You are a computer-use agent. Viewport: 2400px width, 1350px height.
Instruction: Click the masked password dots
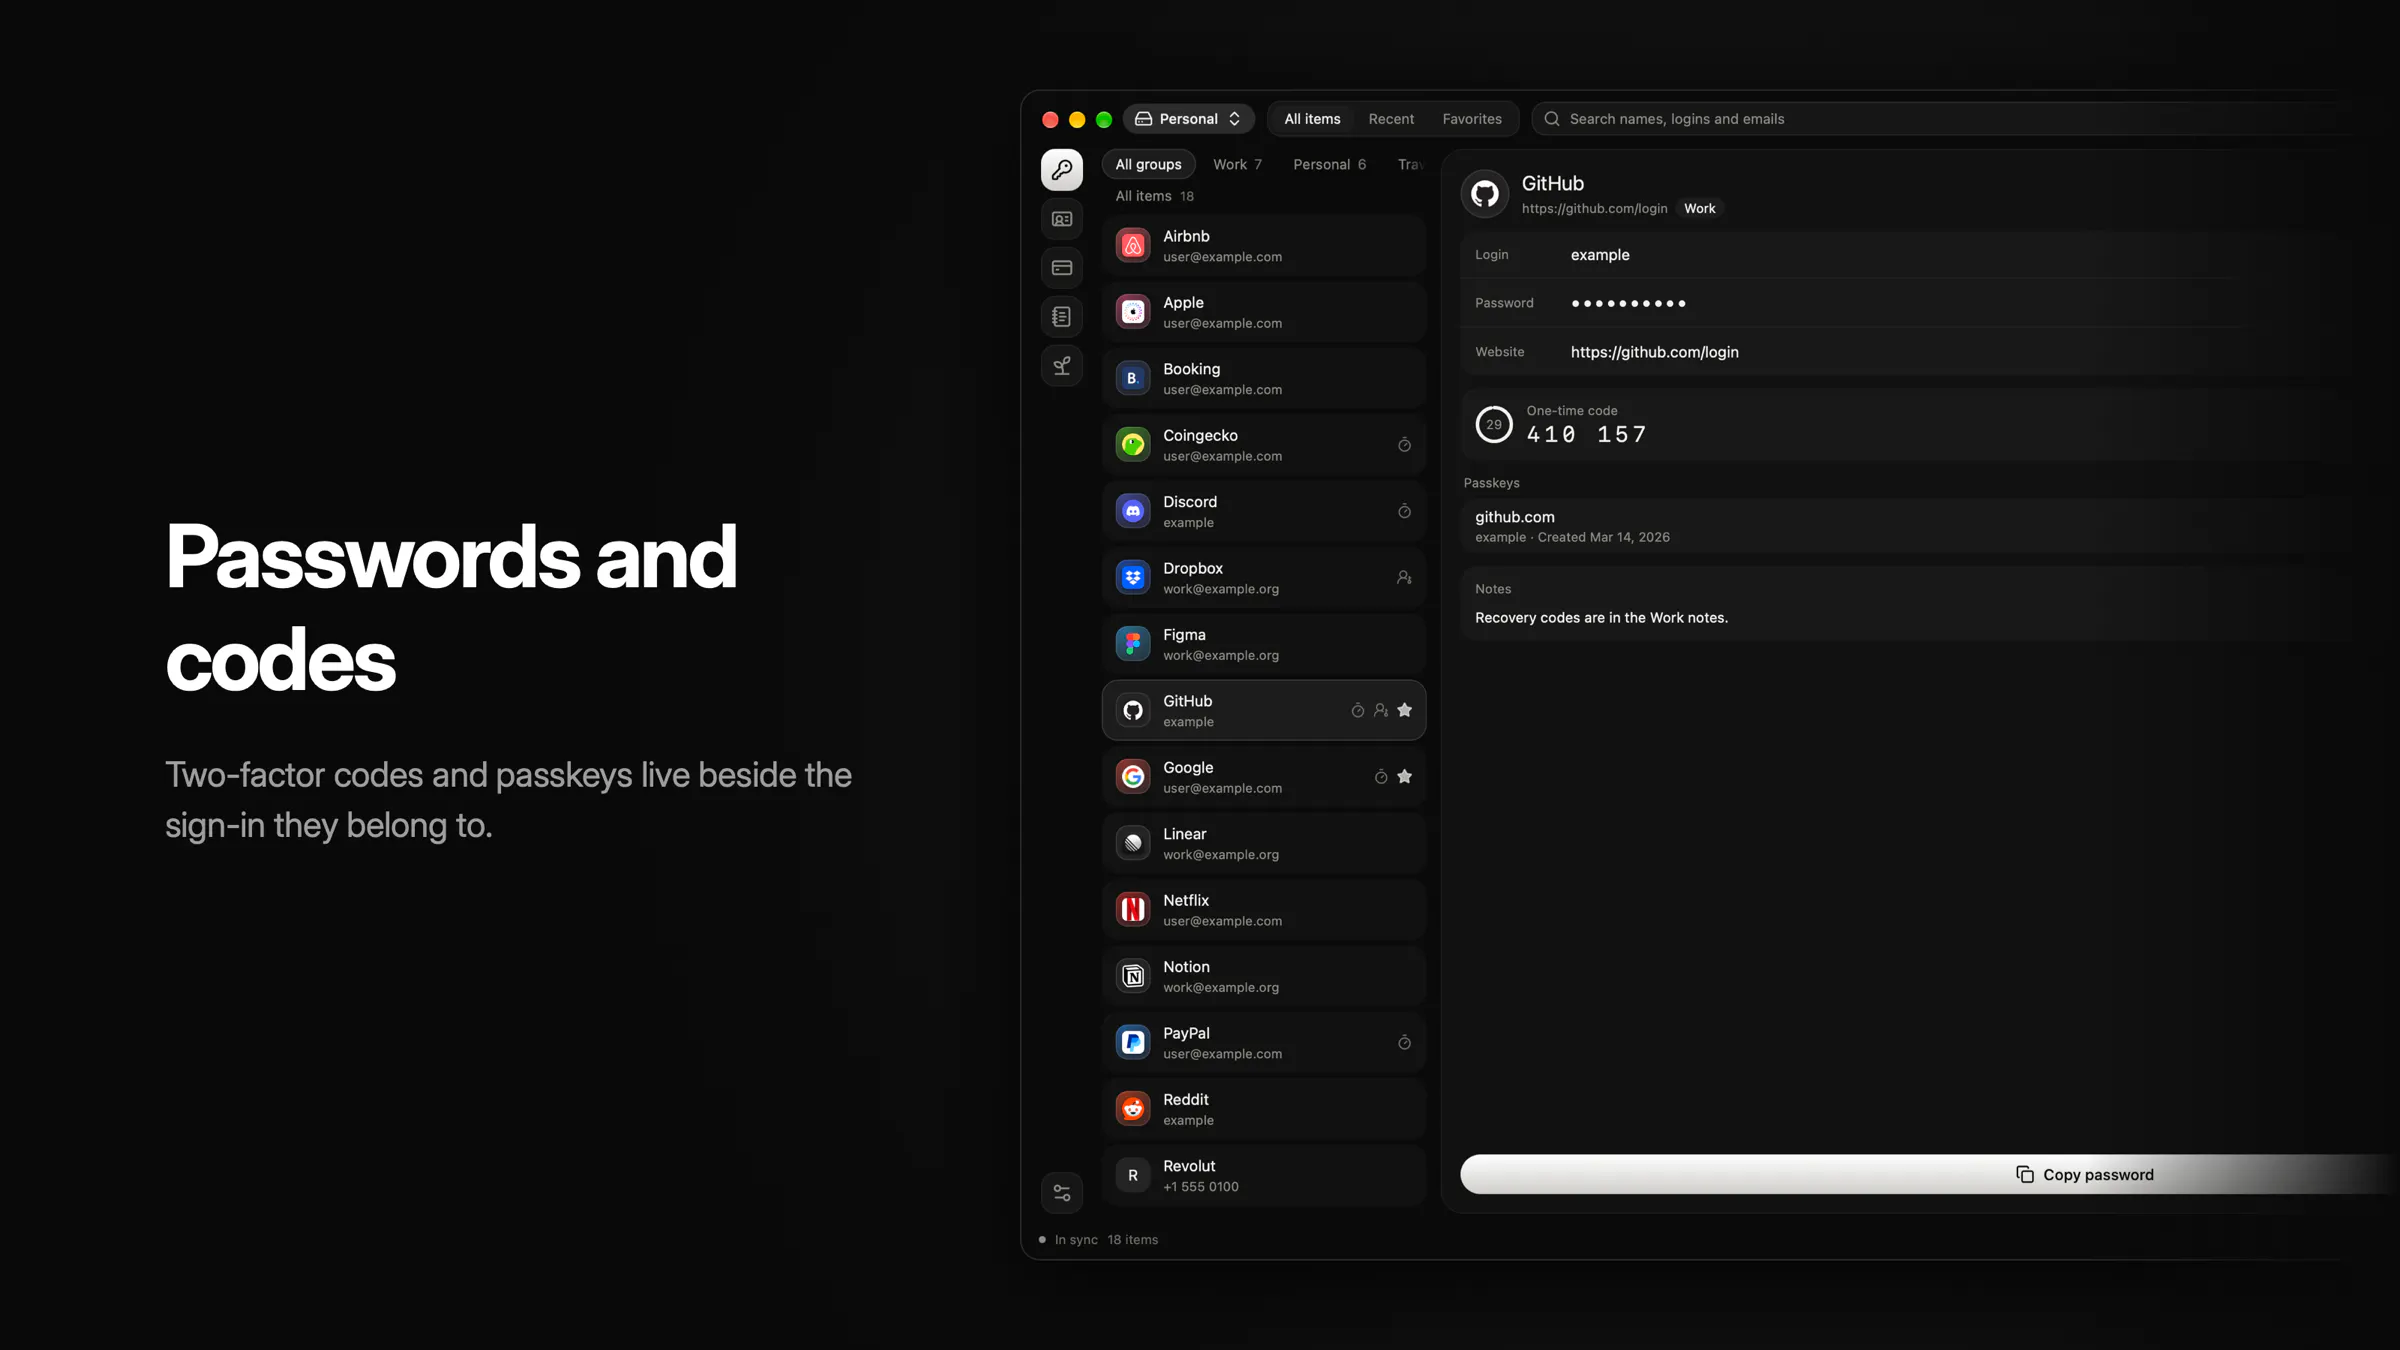(x=1628, y=303)
